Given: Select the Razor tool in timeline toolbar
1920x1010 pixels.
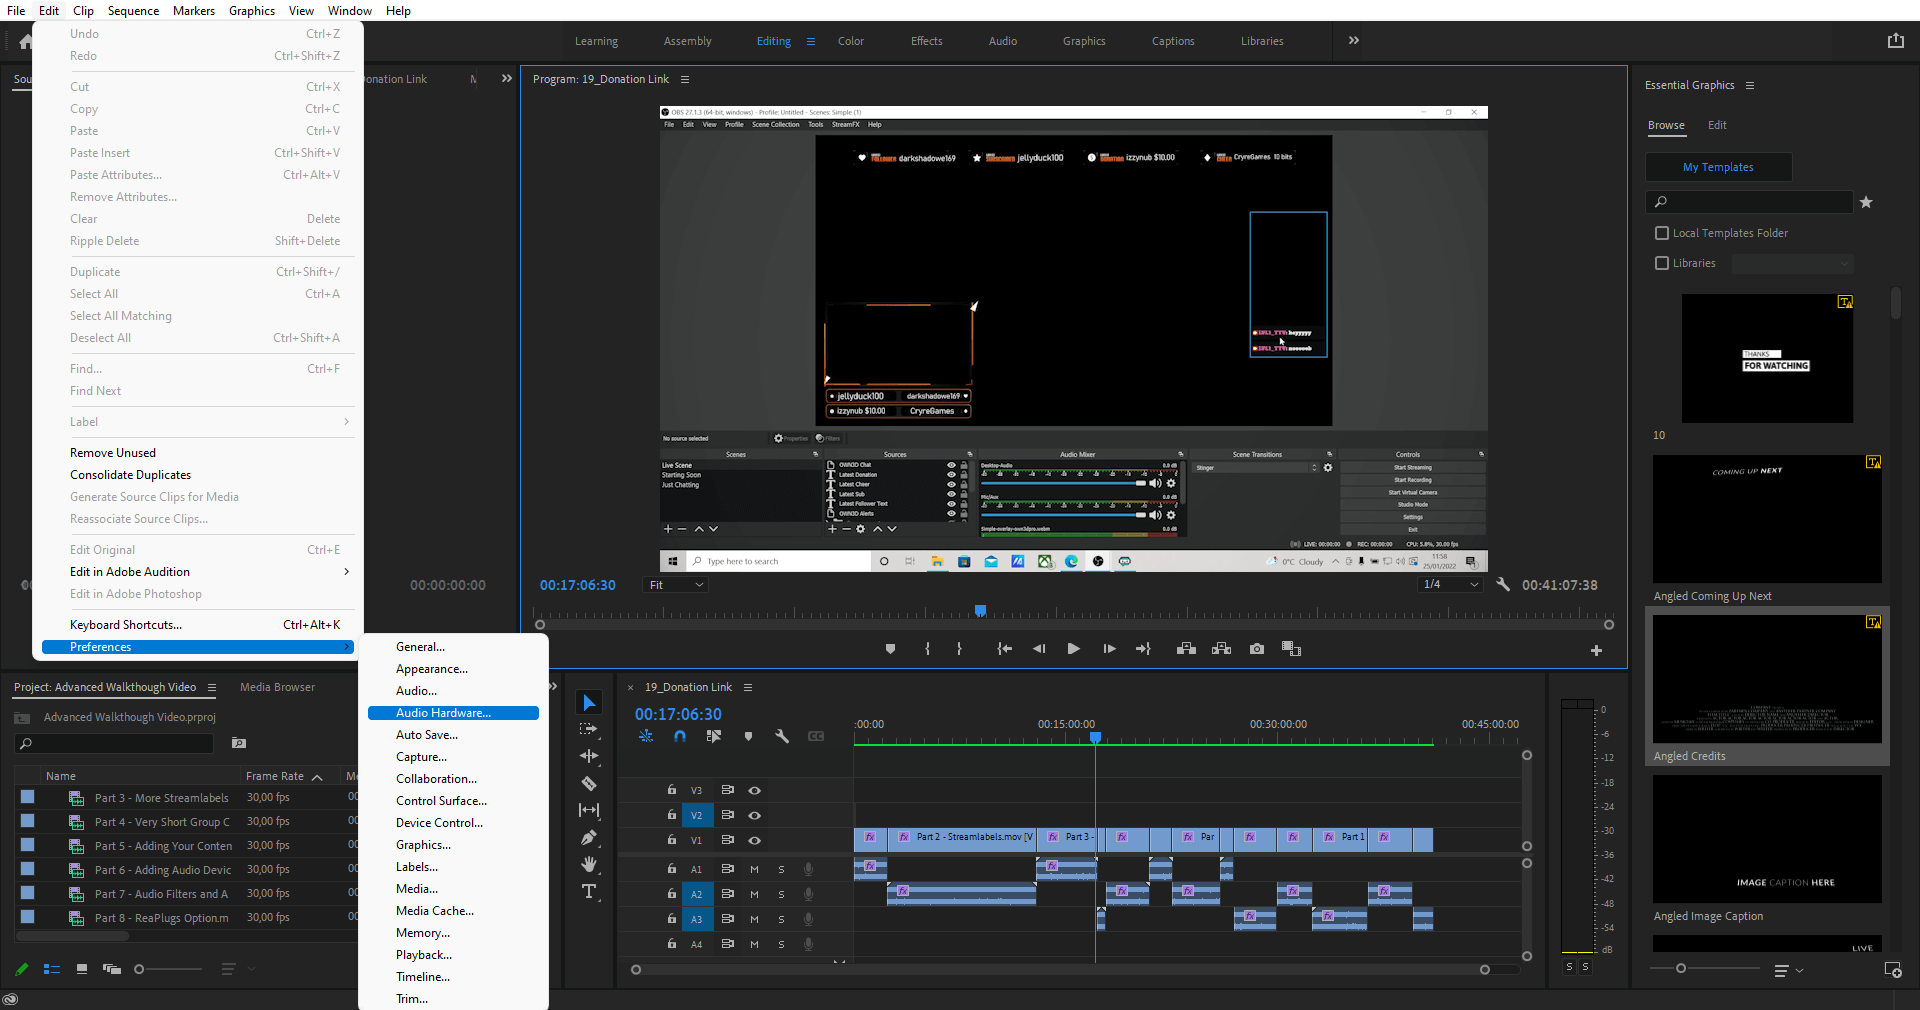Looking at the screenshot, I should tap(589, 784).
